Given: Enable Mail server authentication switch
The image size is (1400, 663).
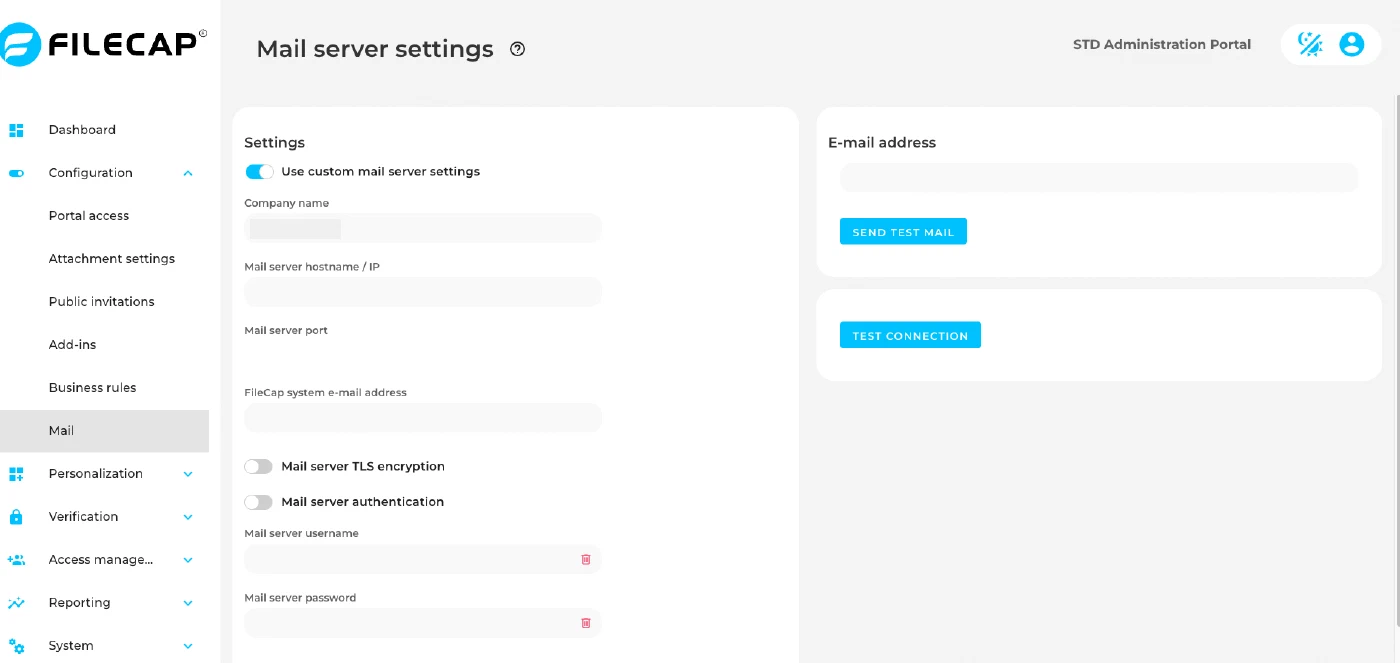Looking at the screenshot, I should coord(259,502).
